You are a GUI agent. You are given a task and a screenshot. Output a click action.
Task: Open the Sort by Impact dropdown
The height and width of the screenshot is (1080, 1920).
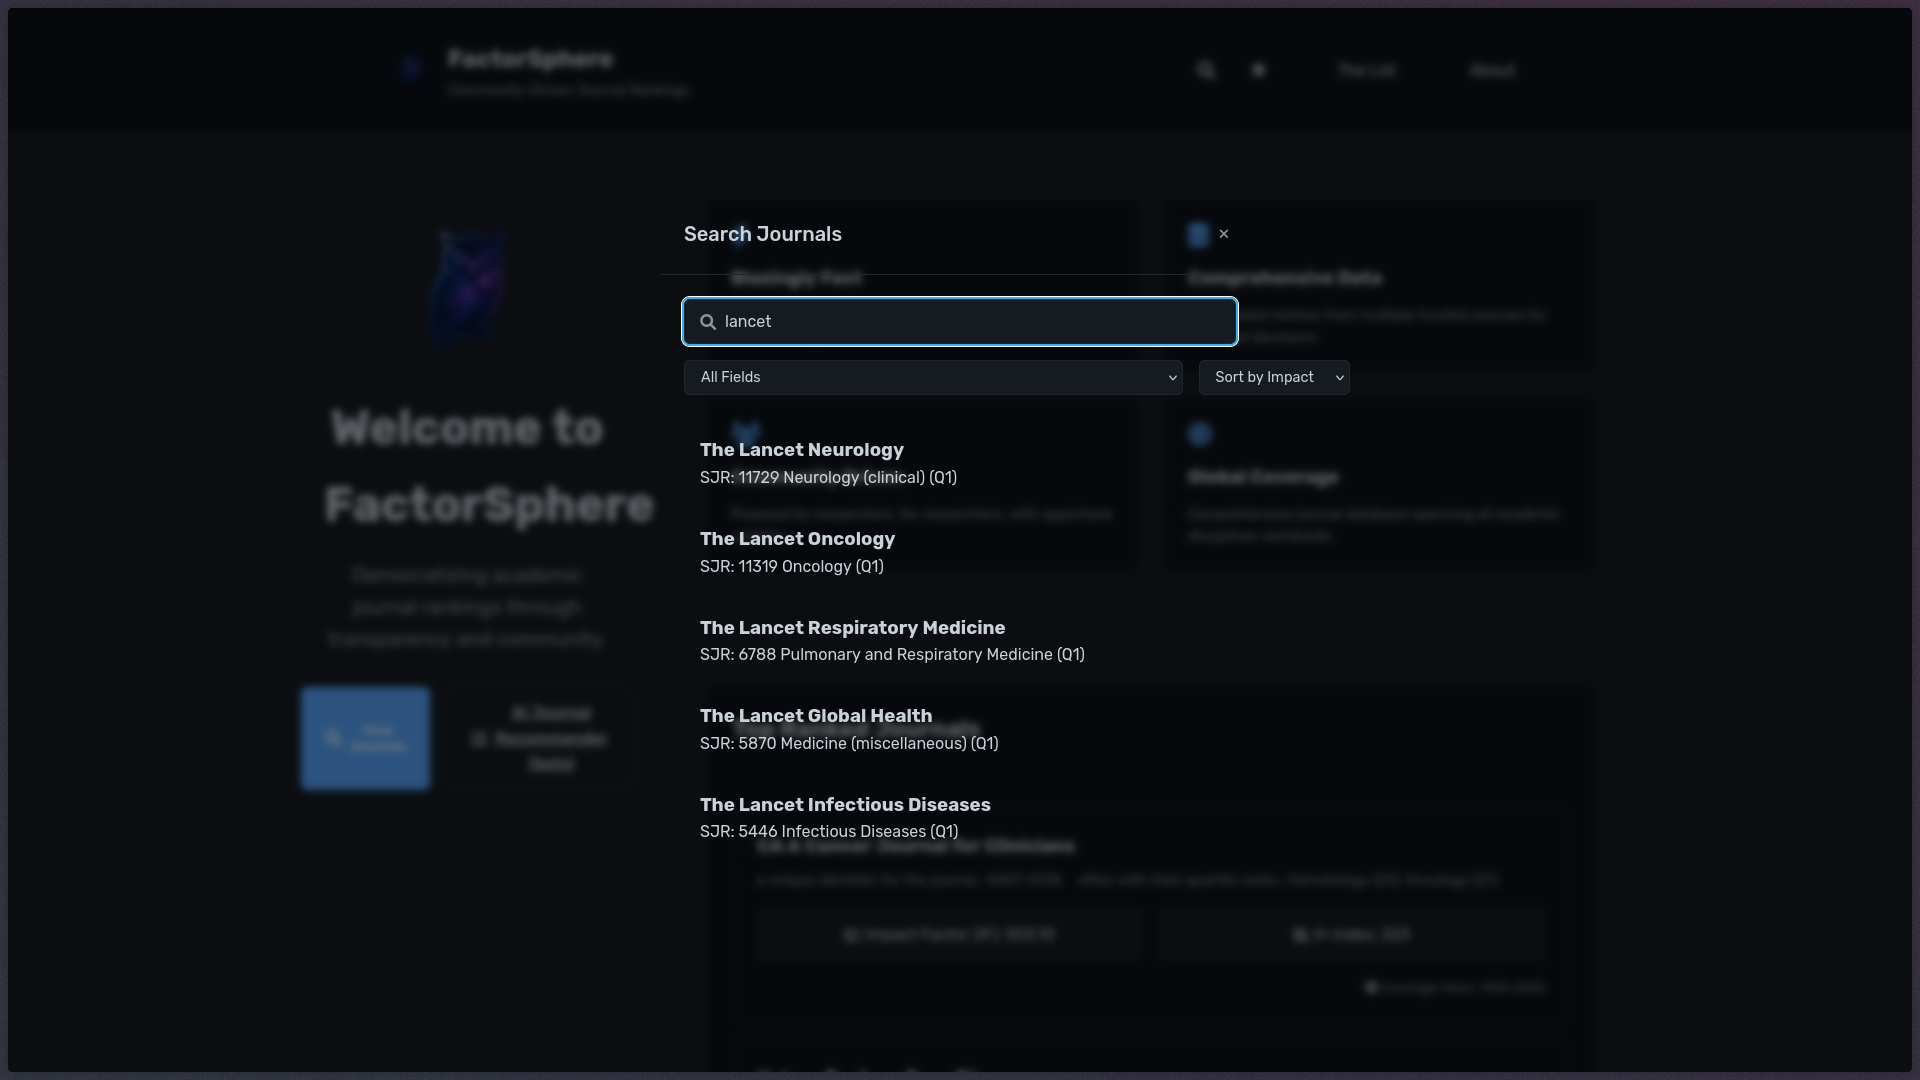[1273, 377]
